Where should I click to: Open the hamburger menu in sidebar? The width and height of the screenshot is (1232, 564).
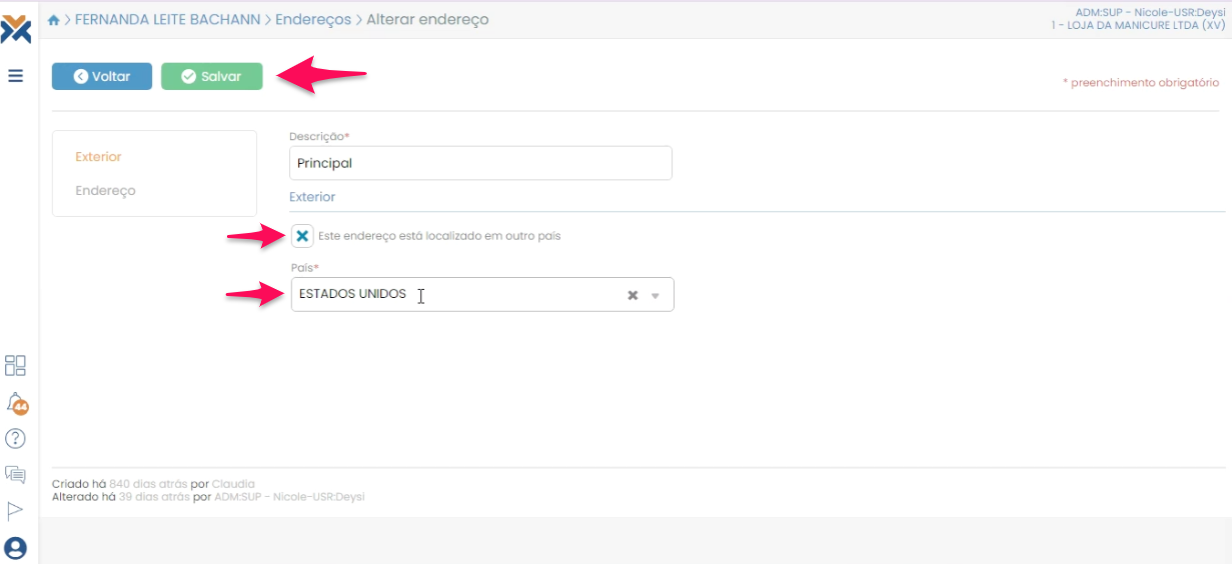(x=16, y=76)
